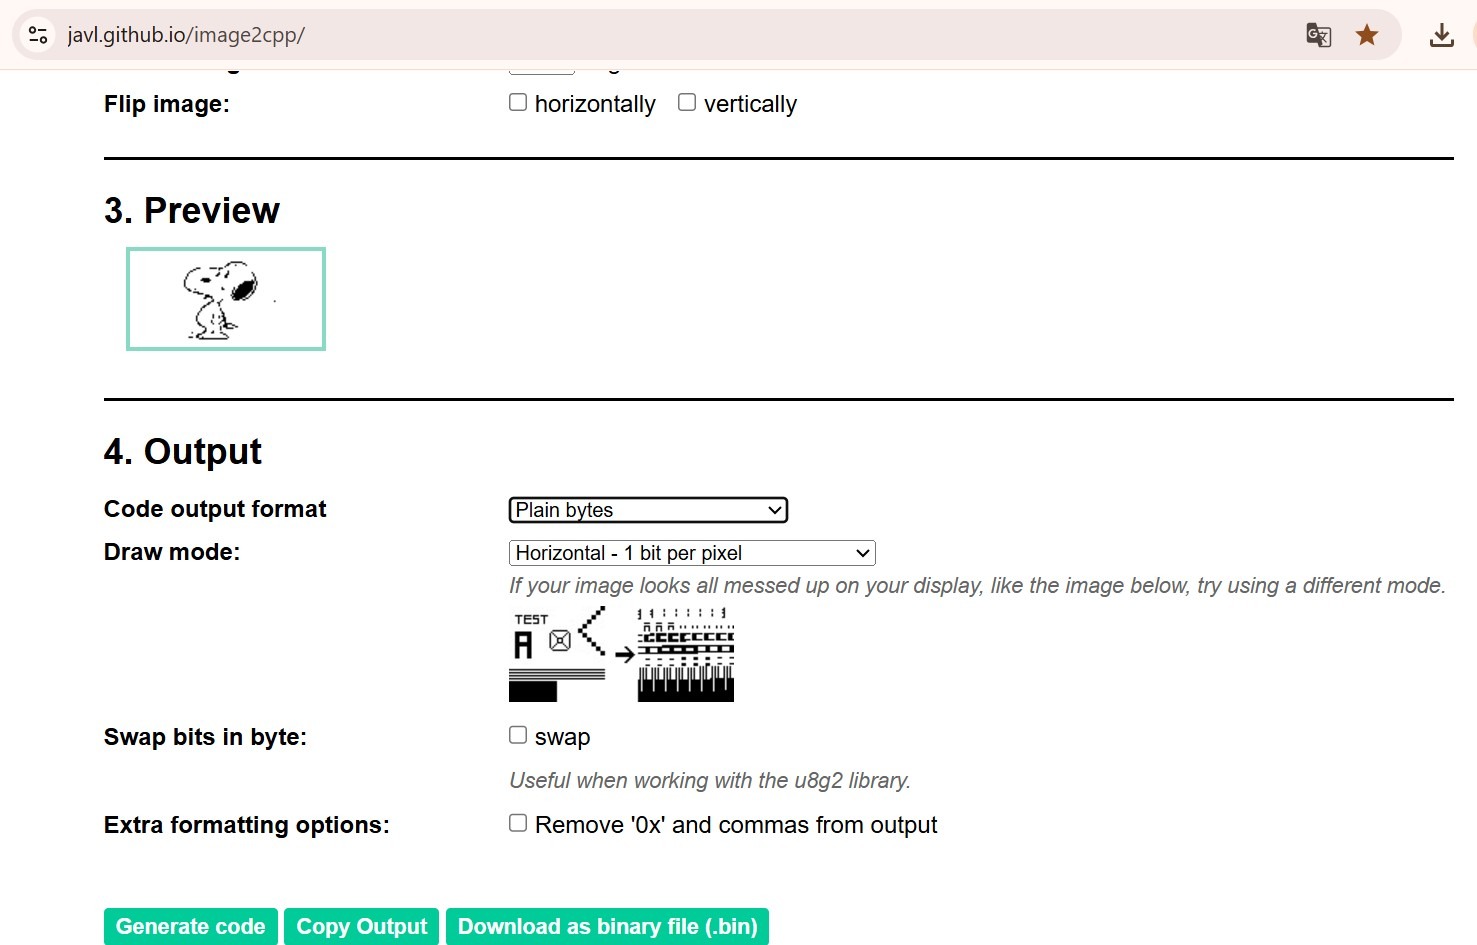Toggle the swap bits in byte checkbox
Viewport: 1477px width, 945px height.
[x=518, y=735]
